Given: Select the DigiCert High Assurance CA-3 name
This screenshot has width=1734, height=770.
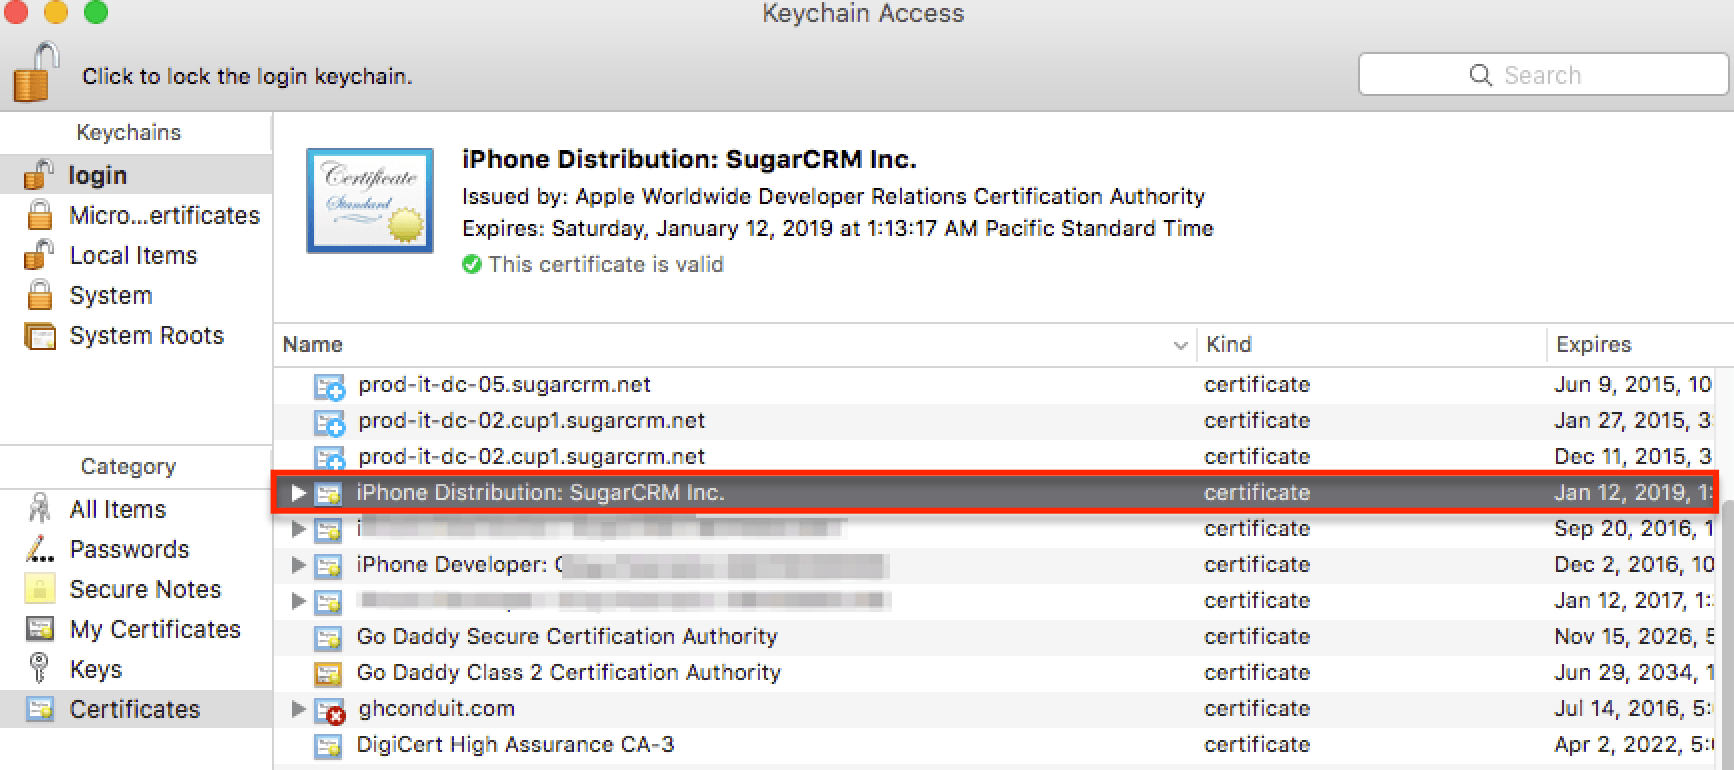Looking at the screenshot, I should (515, 744).
